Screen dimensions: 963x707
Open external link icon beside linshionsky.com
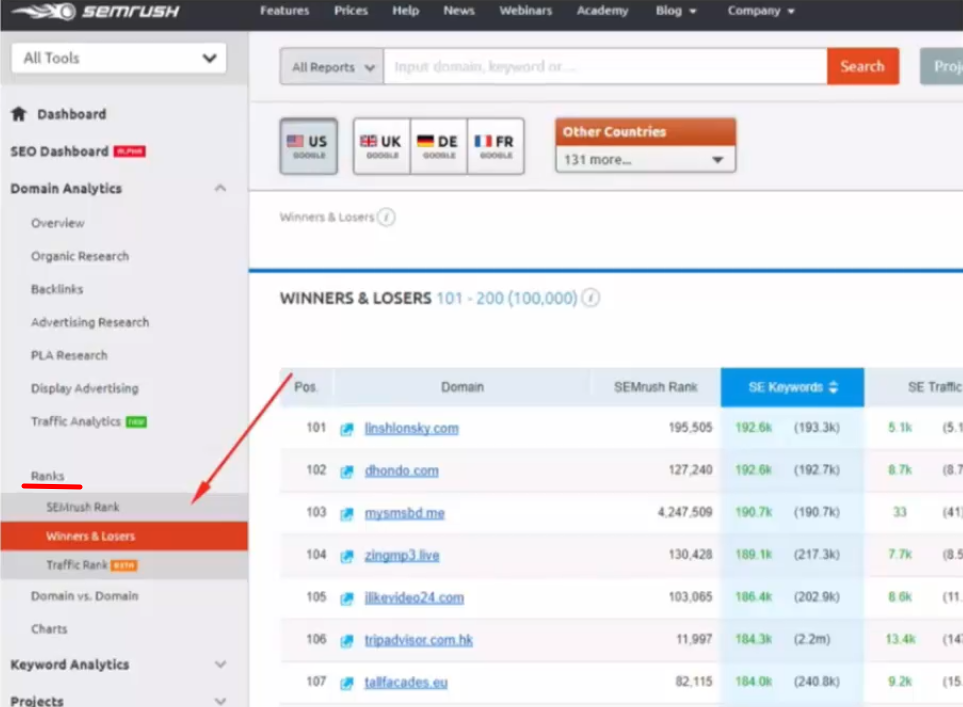tap(347, 429)
